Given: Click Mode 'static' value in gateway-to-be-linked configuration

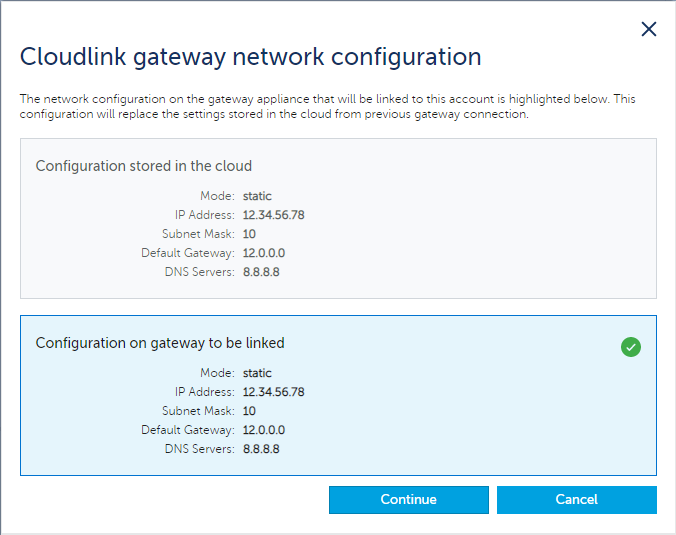Looking at the screenshot, I should pos(257,373).
